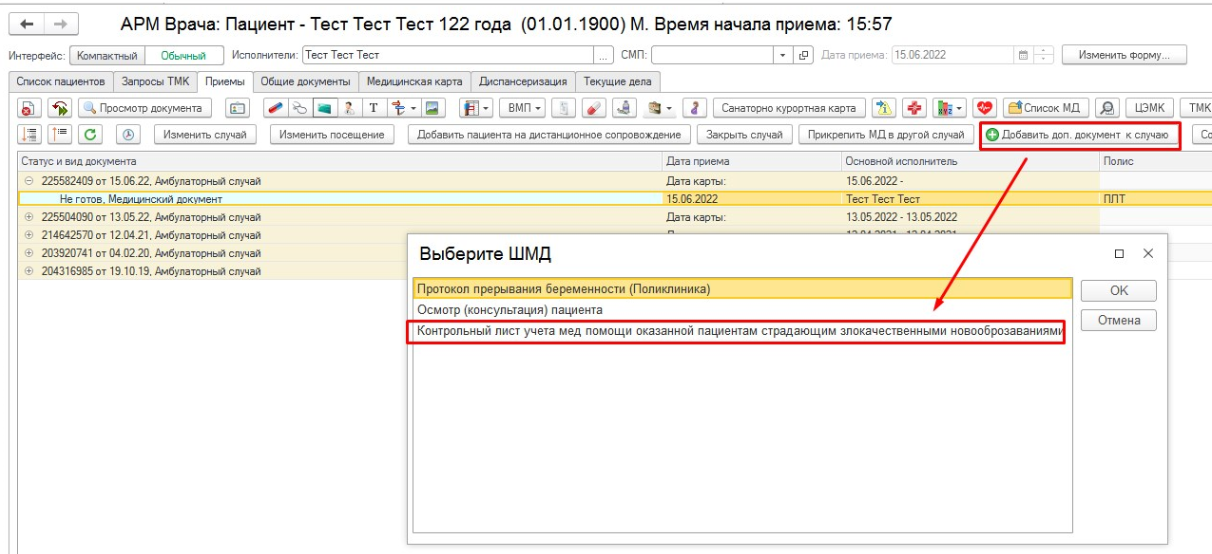Click the yellow warning info icon
Image resolution: width=1212 pixels, height=554 pixels.
pyautogui.click(x=884, y=108)
